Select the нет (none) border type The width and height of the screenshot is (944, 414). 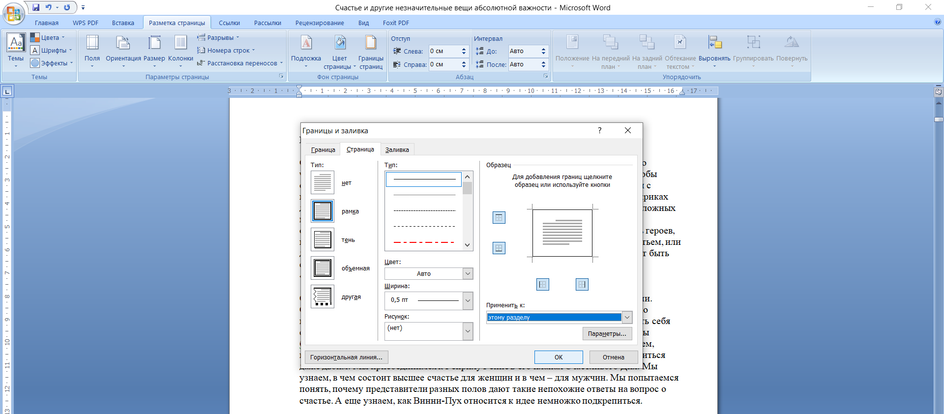tap(322, 182)
